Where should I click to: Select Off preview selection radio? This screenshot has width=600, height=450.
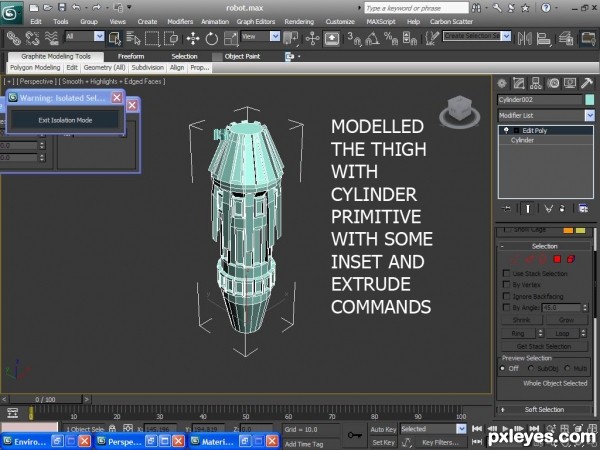click(x=502, y=368)
